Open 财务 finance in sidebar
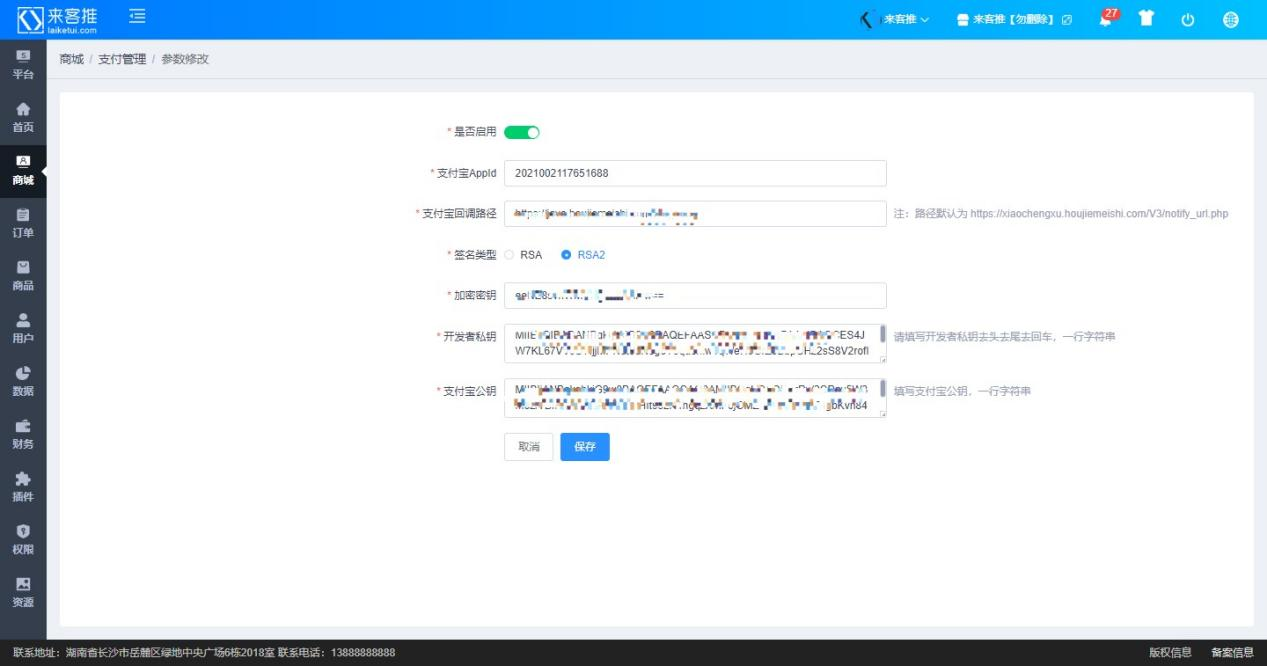The image size is (1267, 666). (x=23, y=435)
